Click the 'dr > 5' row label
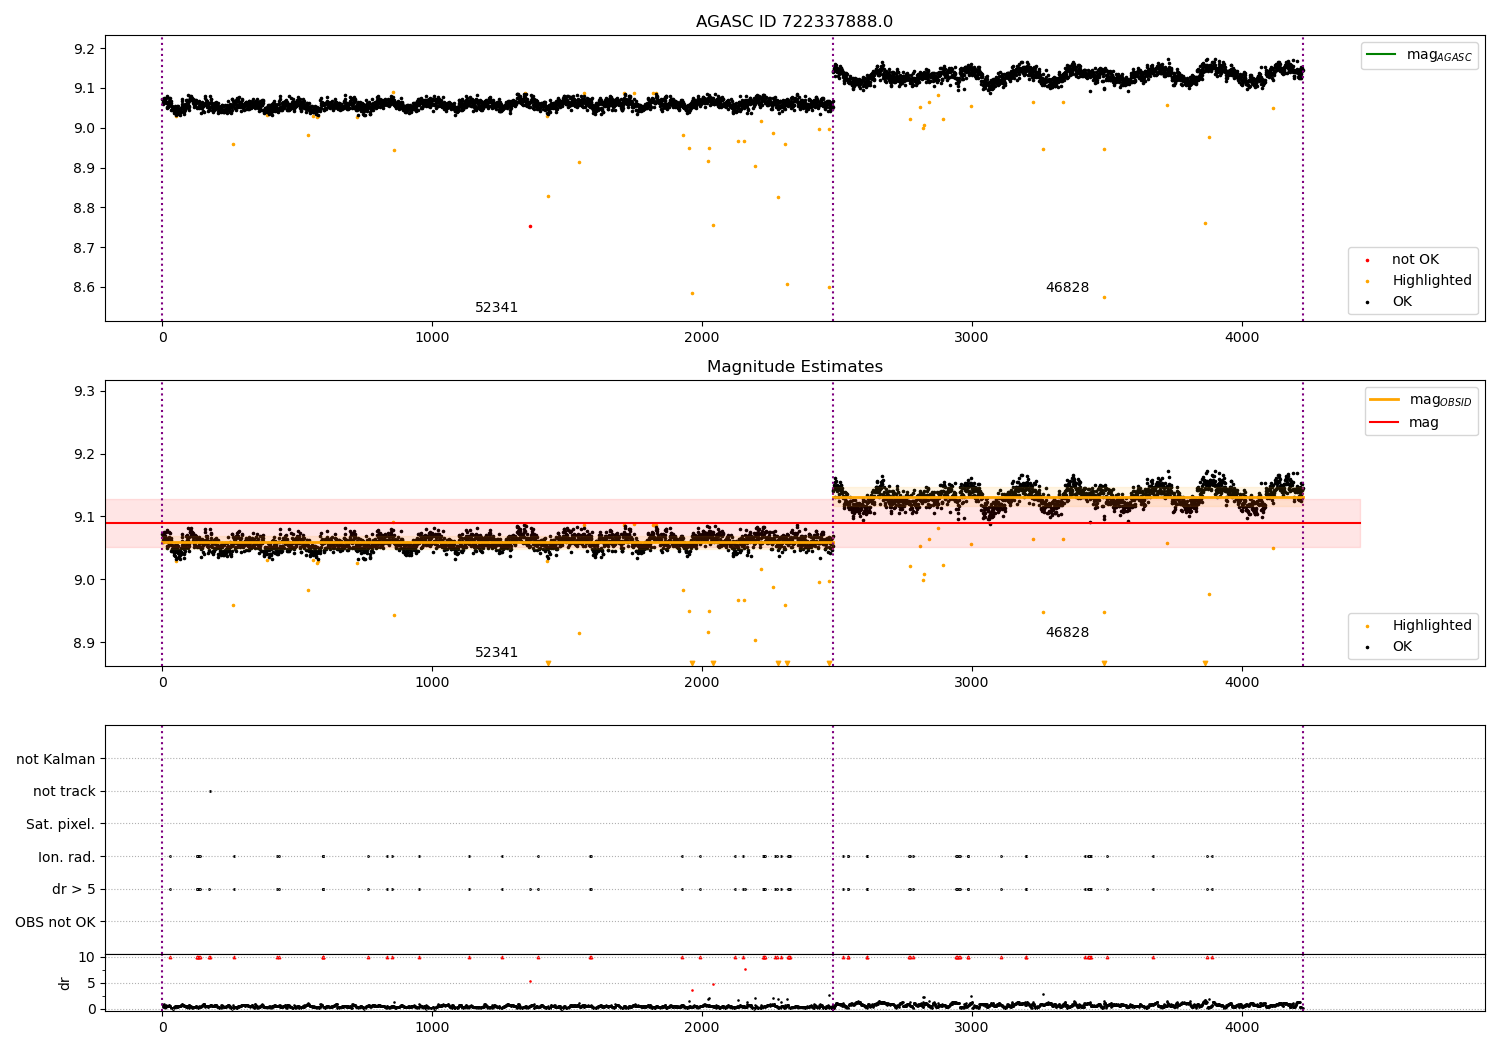The height and width of the screenshot is (1050, 1500). (73, 889)
